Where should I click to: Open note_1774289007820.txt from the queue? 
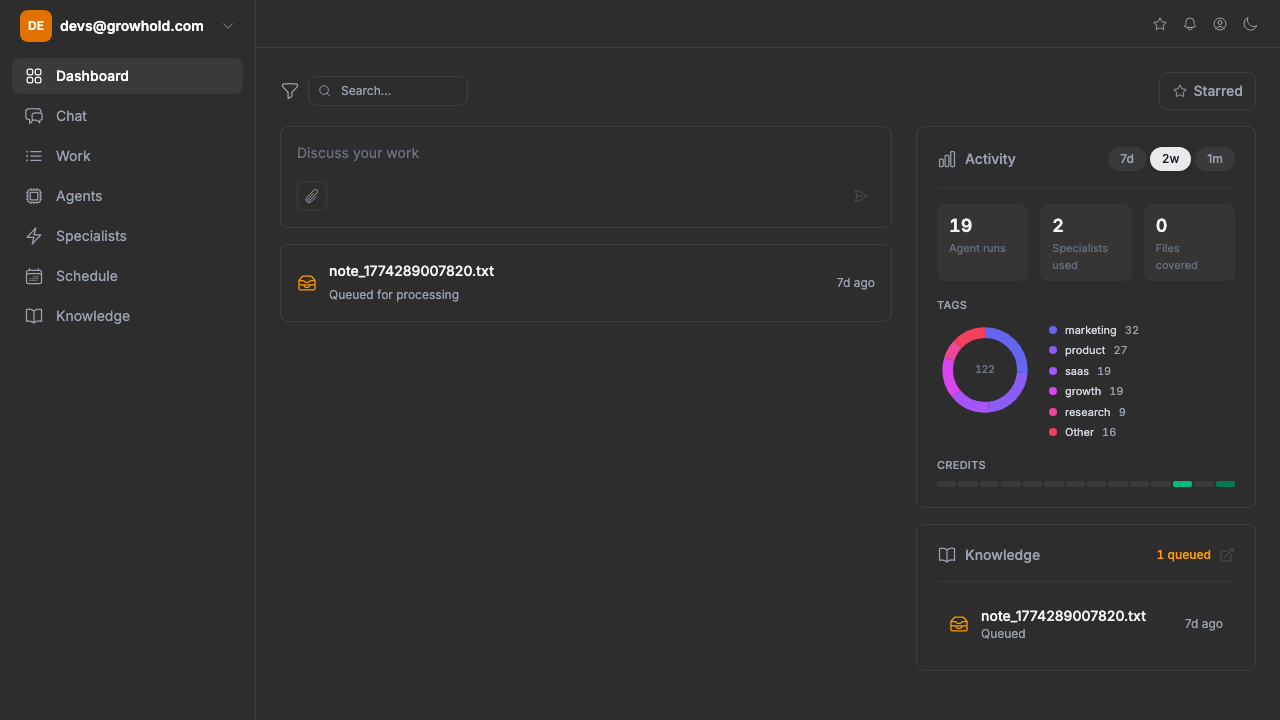point(410,271)
